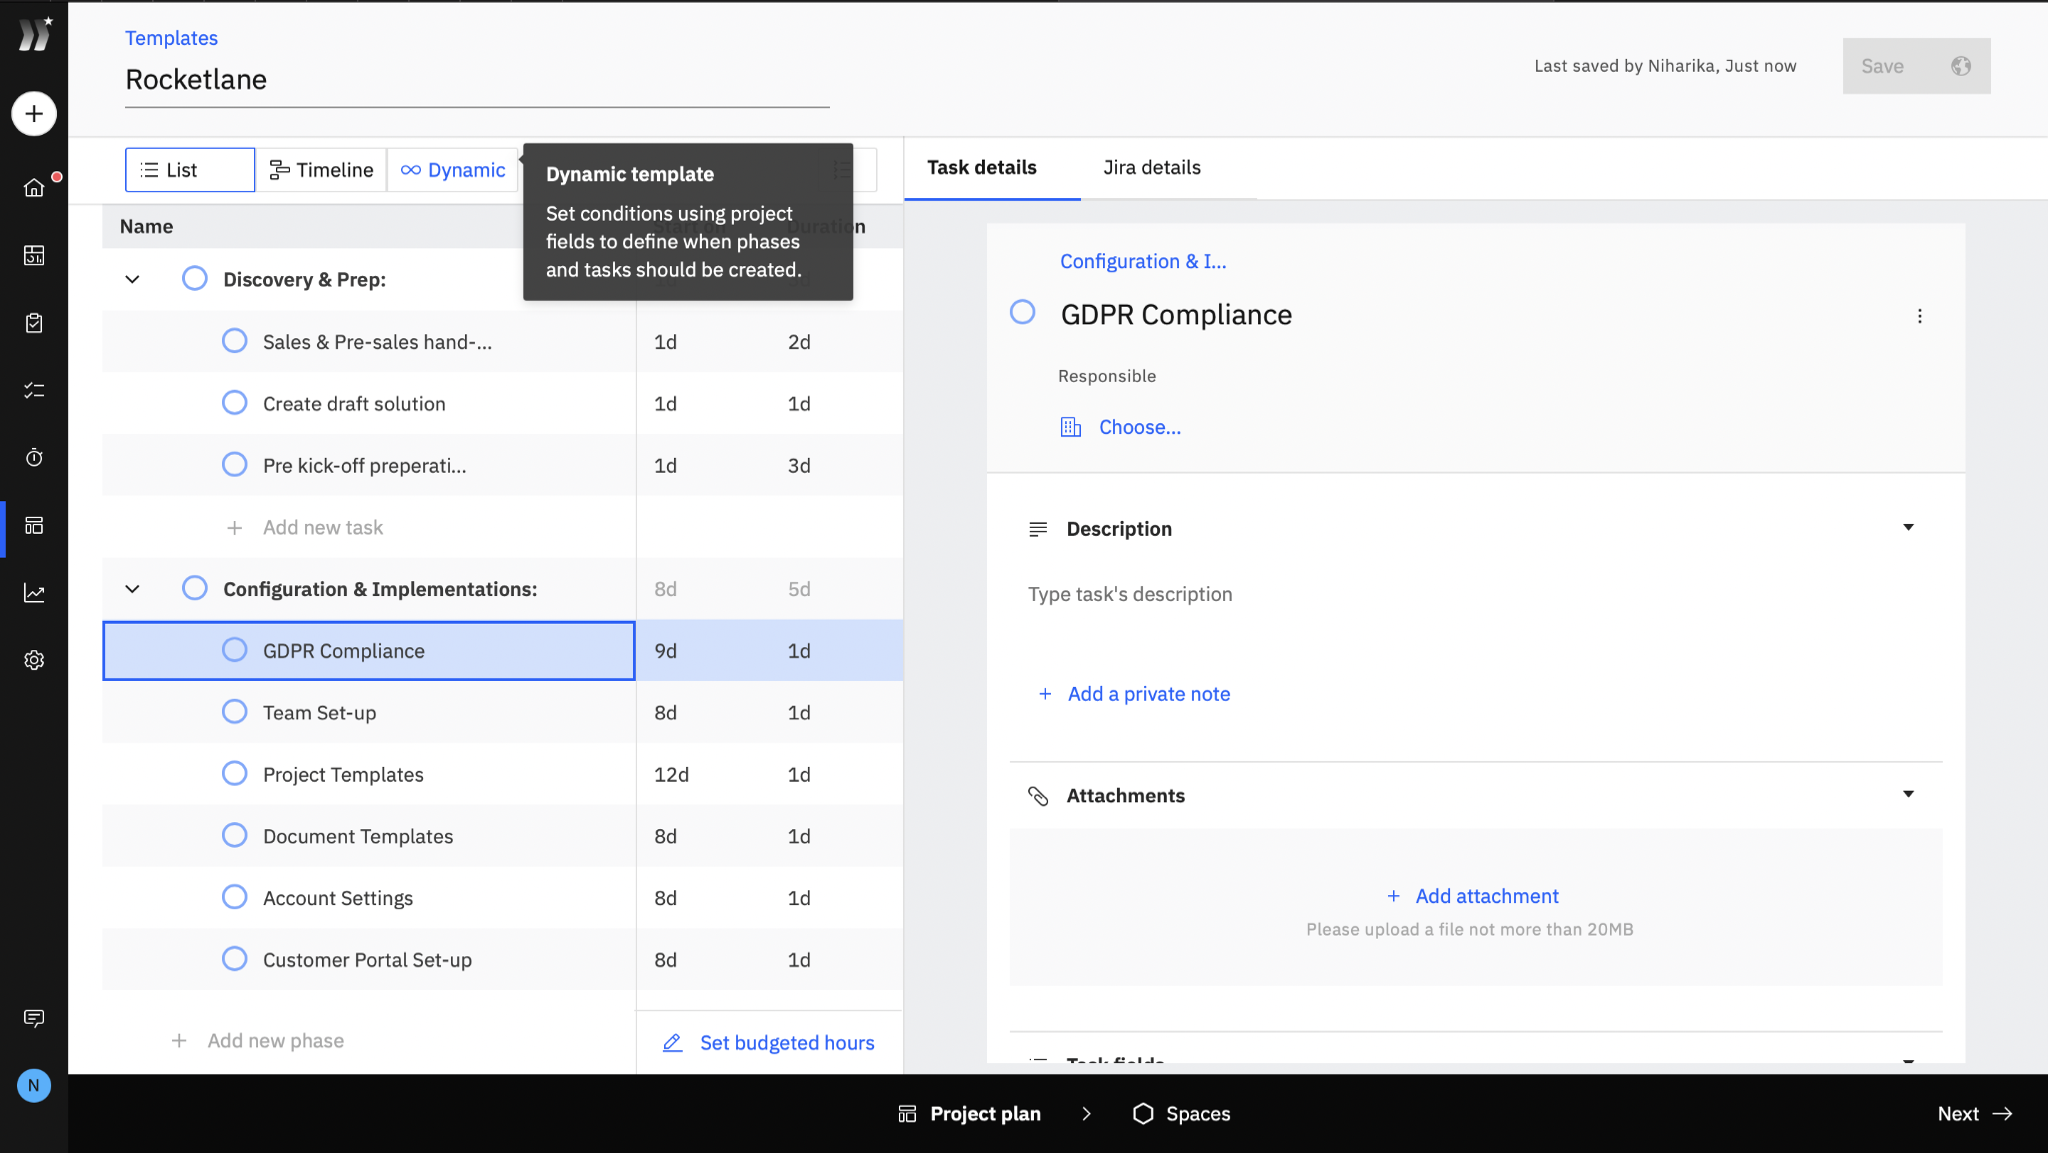Open the time tracking stopwatch icon
Viewport: 2048px width, 1153px height.
(34, 458)
